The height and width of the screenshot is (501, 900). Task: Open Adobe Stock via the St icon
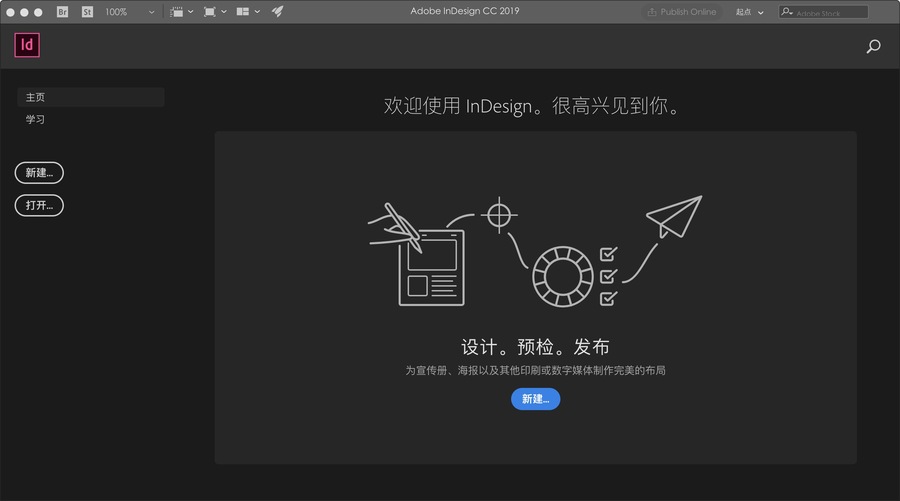87,11
